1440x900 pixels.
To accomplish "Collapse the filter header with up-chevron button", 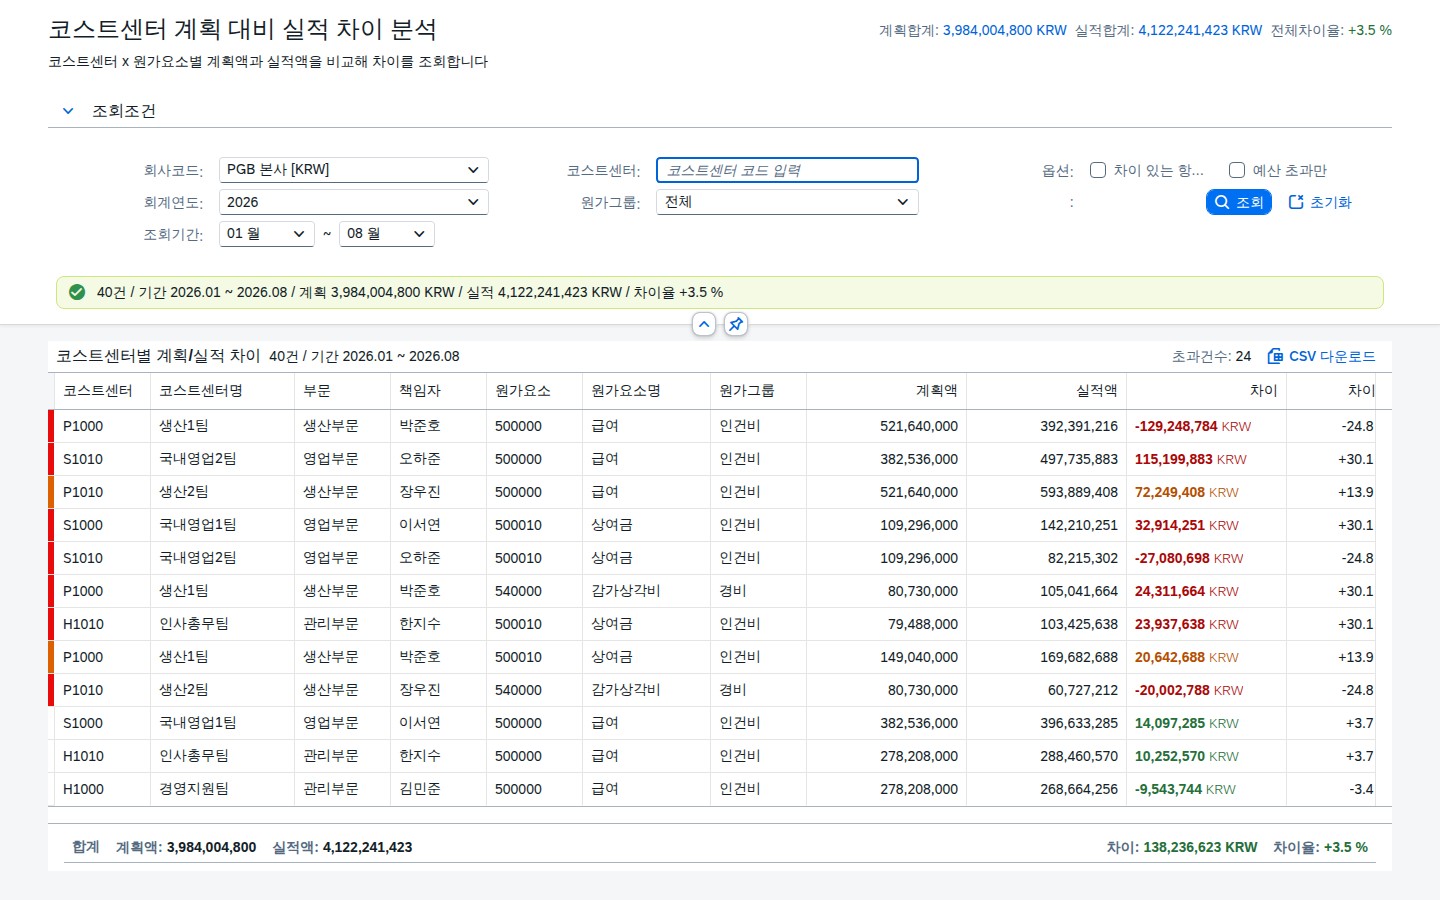I will pyautogui.click(x=704, y=324).
